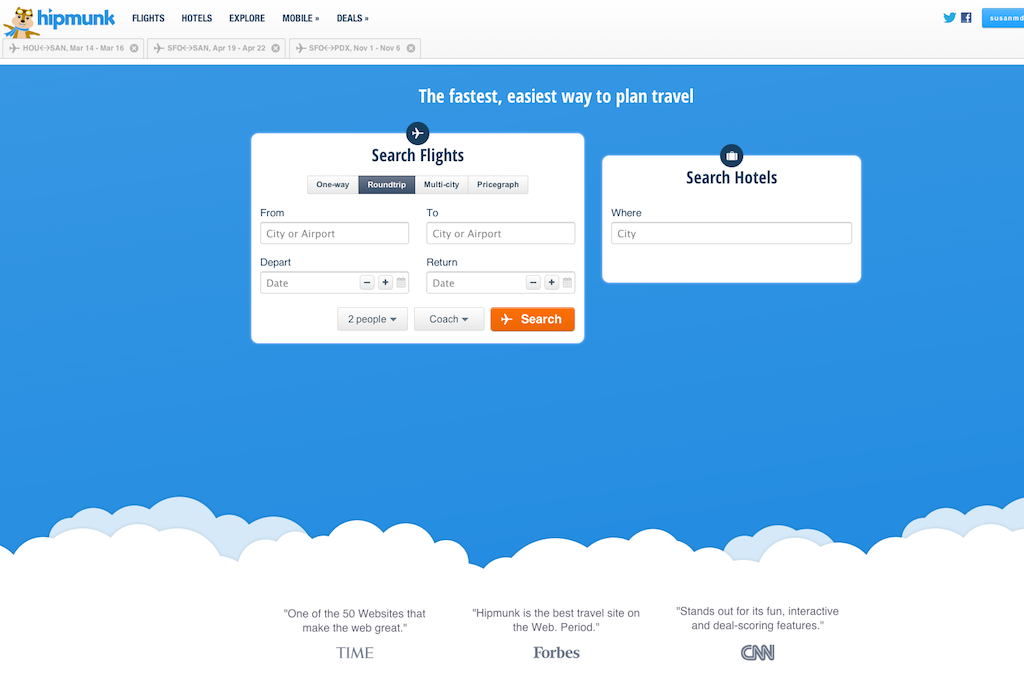Click the airplane icon above Search Flights
1024x678 pixels.
coord(417,131)
